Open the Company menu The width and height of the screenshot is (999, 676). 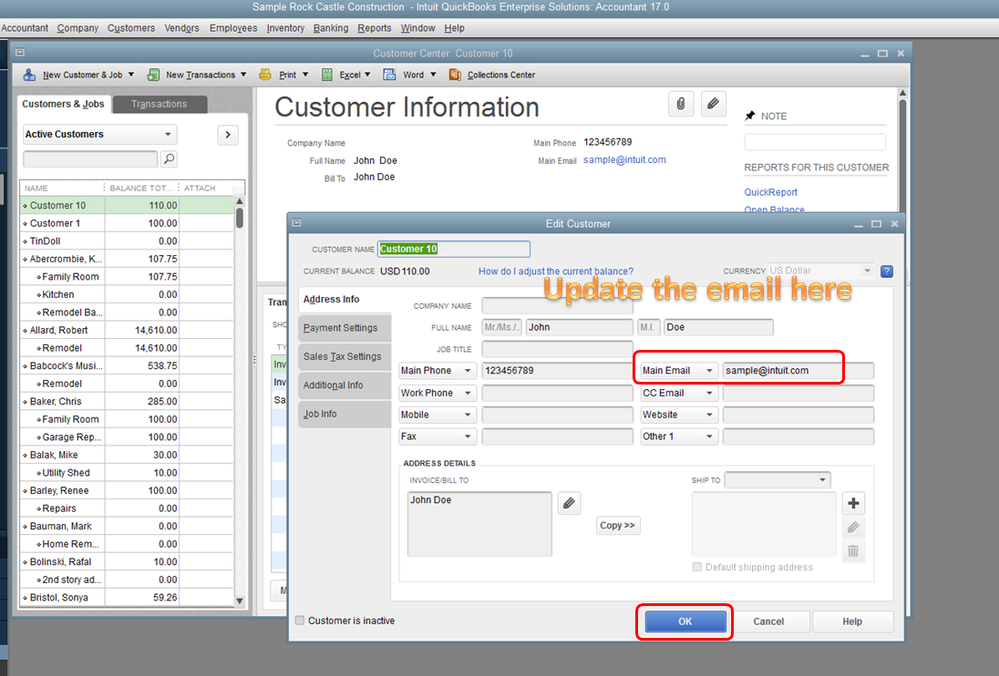[x=78, y=28]
